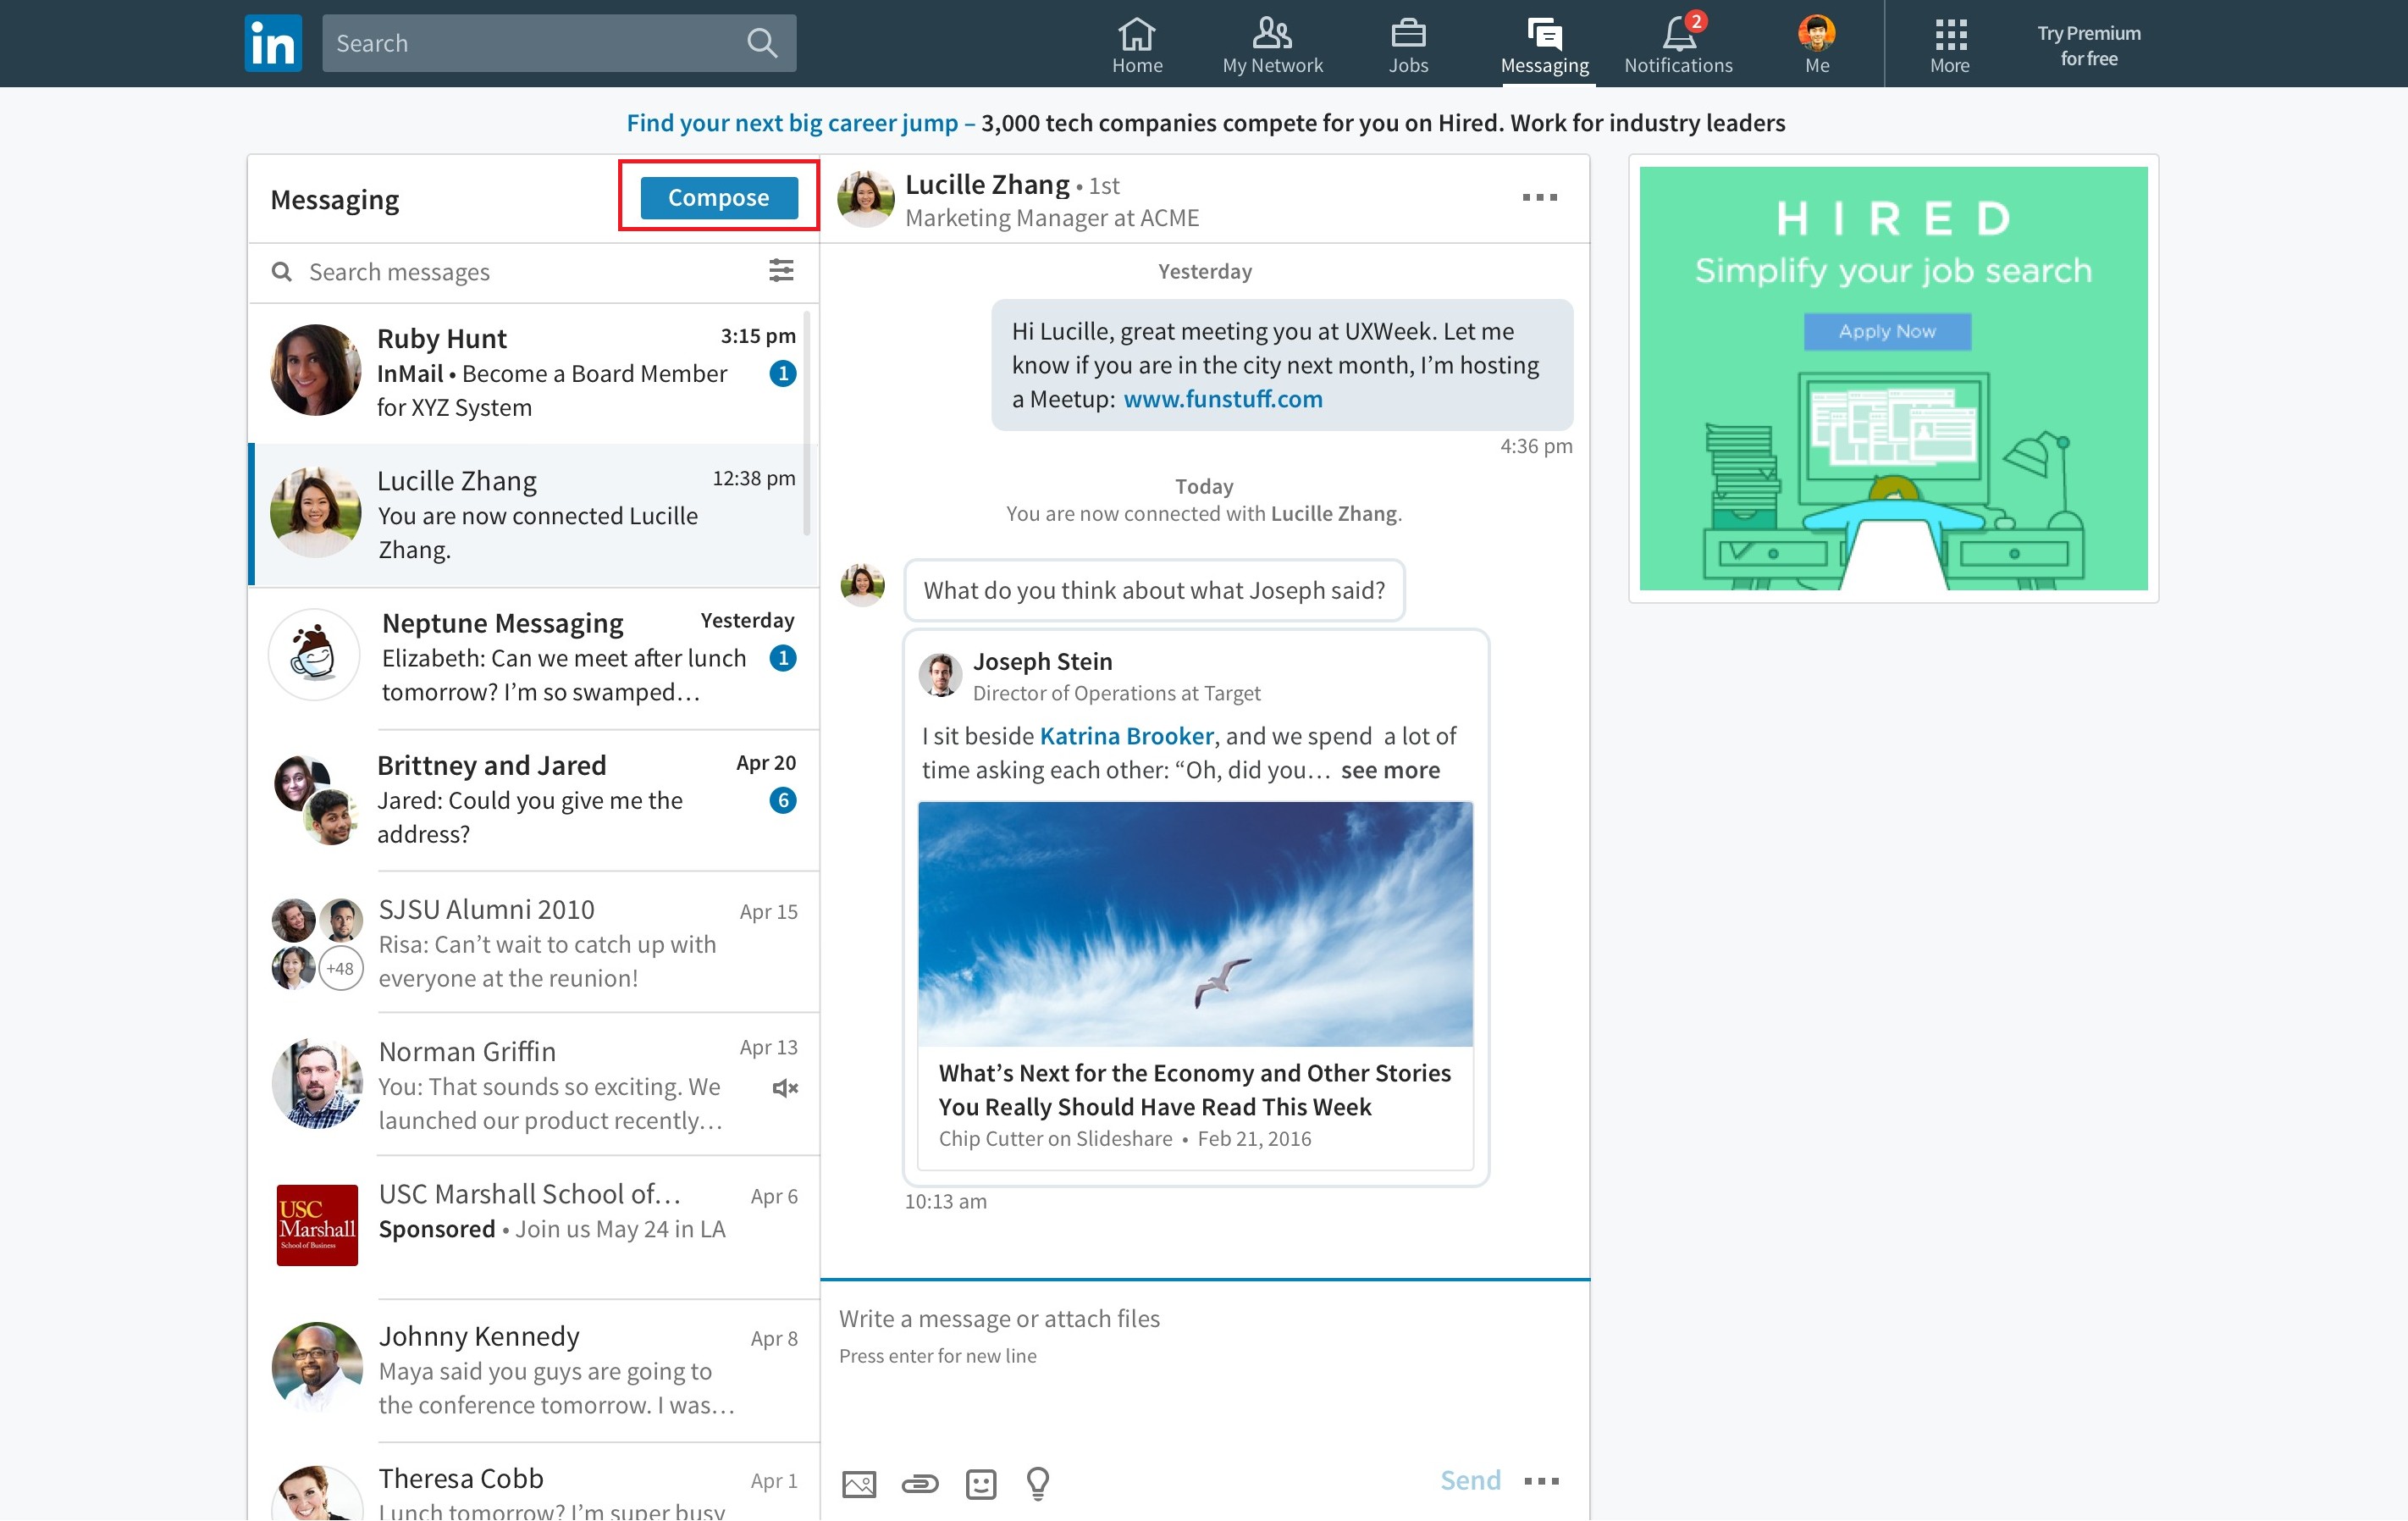Screen dimensions: 2408x1521
Task: Click the emoji/sticker icon in message toolbar
Action: [979, 1480]
